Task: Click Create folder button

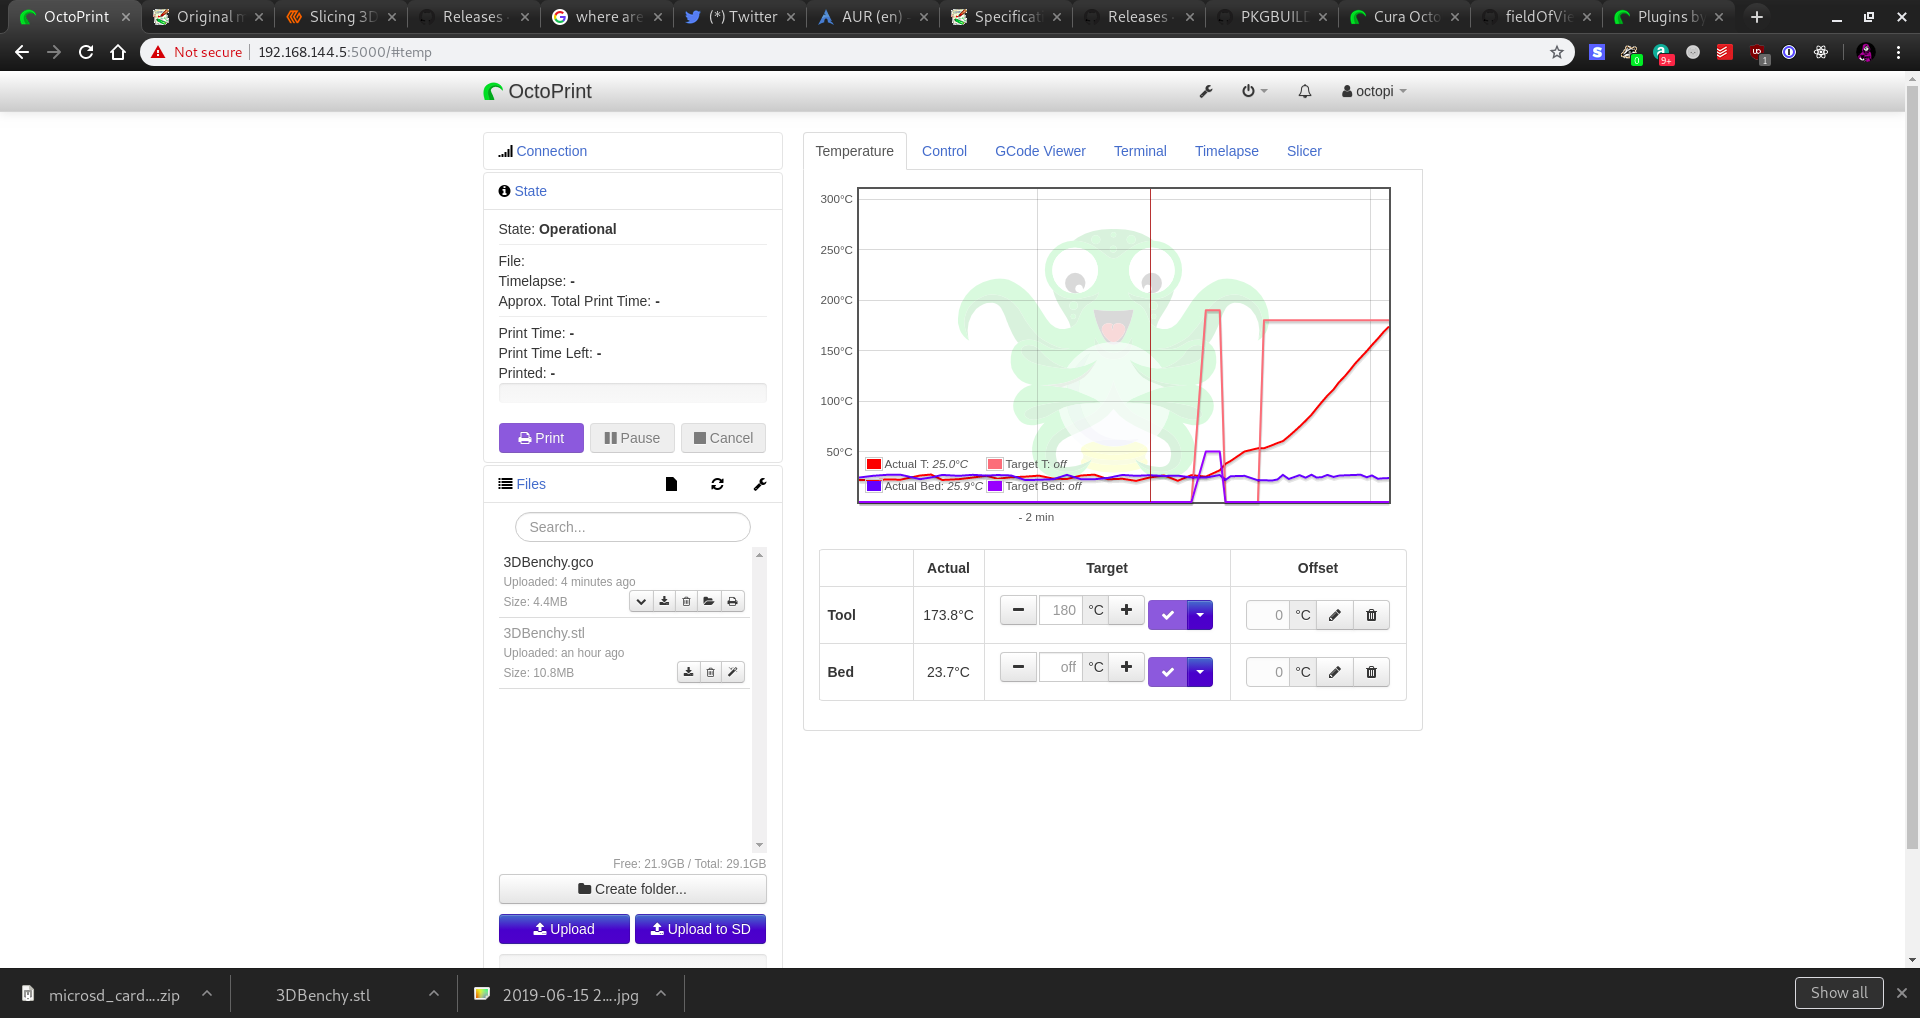Action: click(x=632, y=889)
